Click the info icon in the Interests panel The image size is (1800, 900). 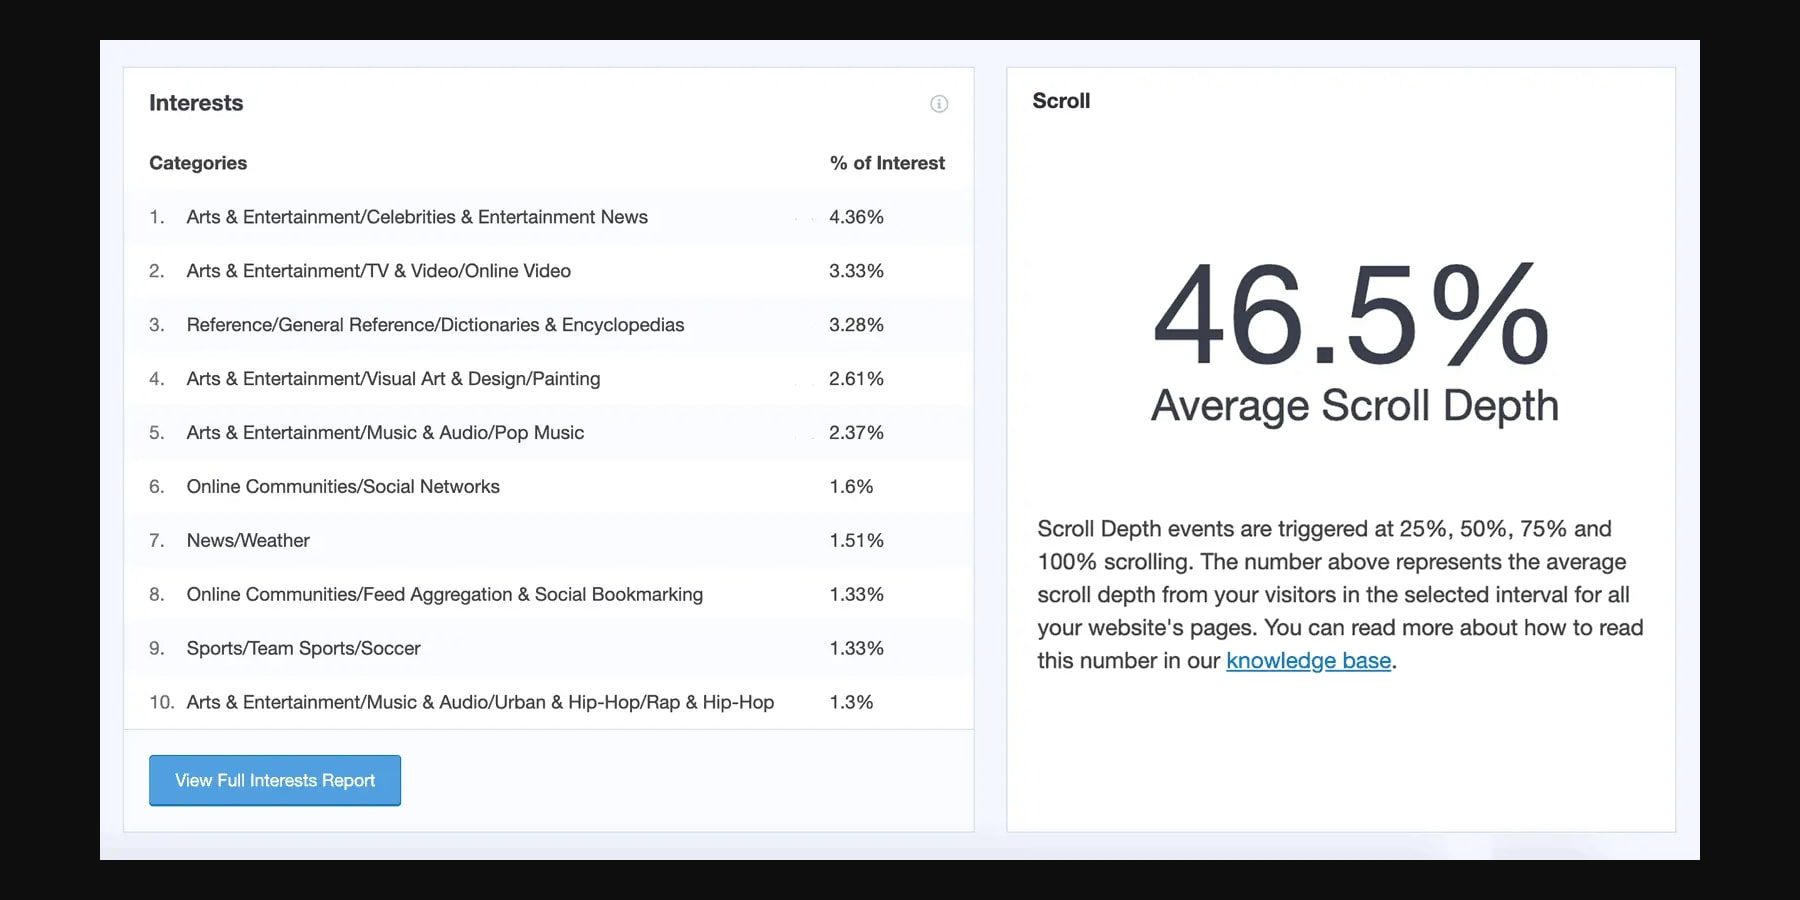[x=938, y=104]
